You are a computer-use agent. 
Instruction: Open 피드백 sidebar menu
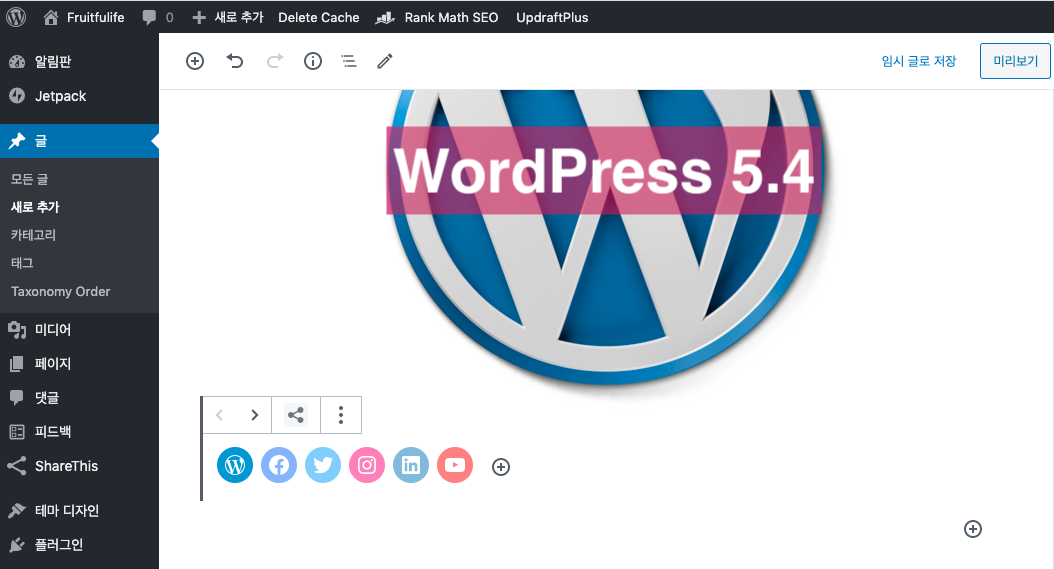point(79,432)
